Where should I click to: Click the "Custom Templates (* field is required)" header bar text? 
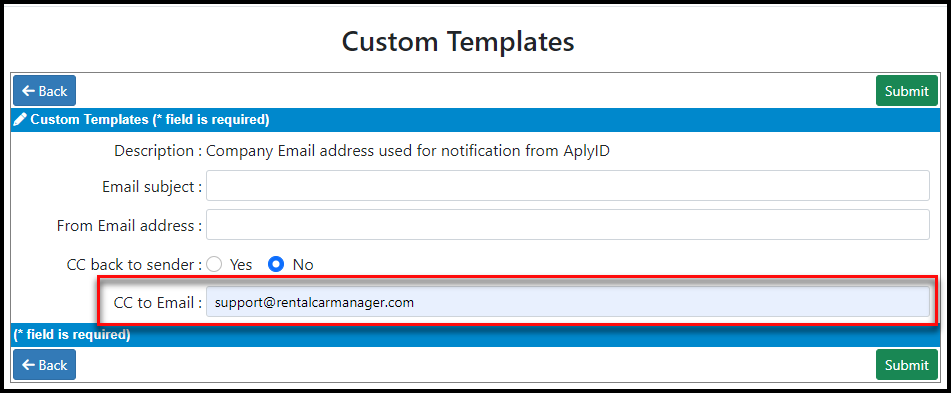[150, 119]
